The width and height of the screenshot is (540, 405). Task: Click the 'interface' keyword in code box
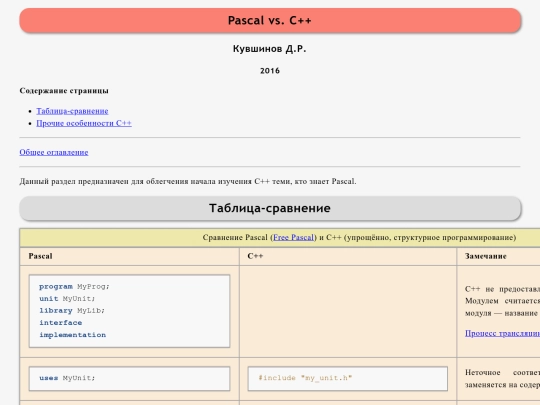(61, 323)
